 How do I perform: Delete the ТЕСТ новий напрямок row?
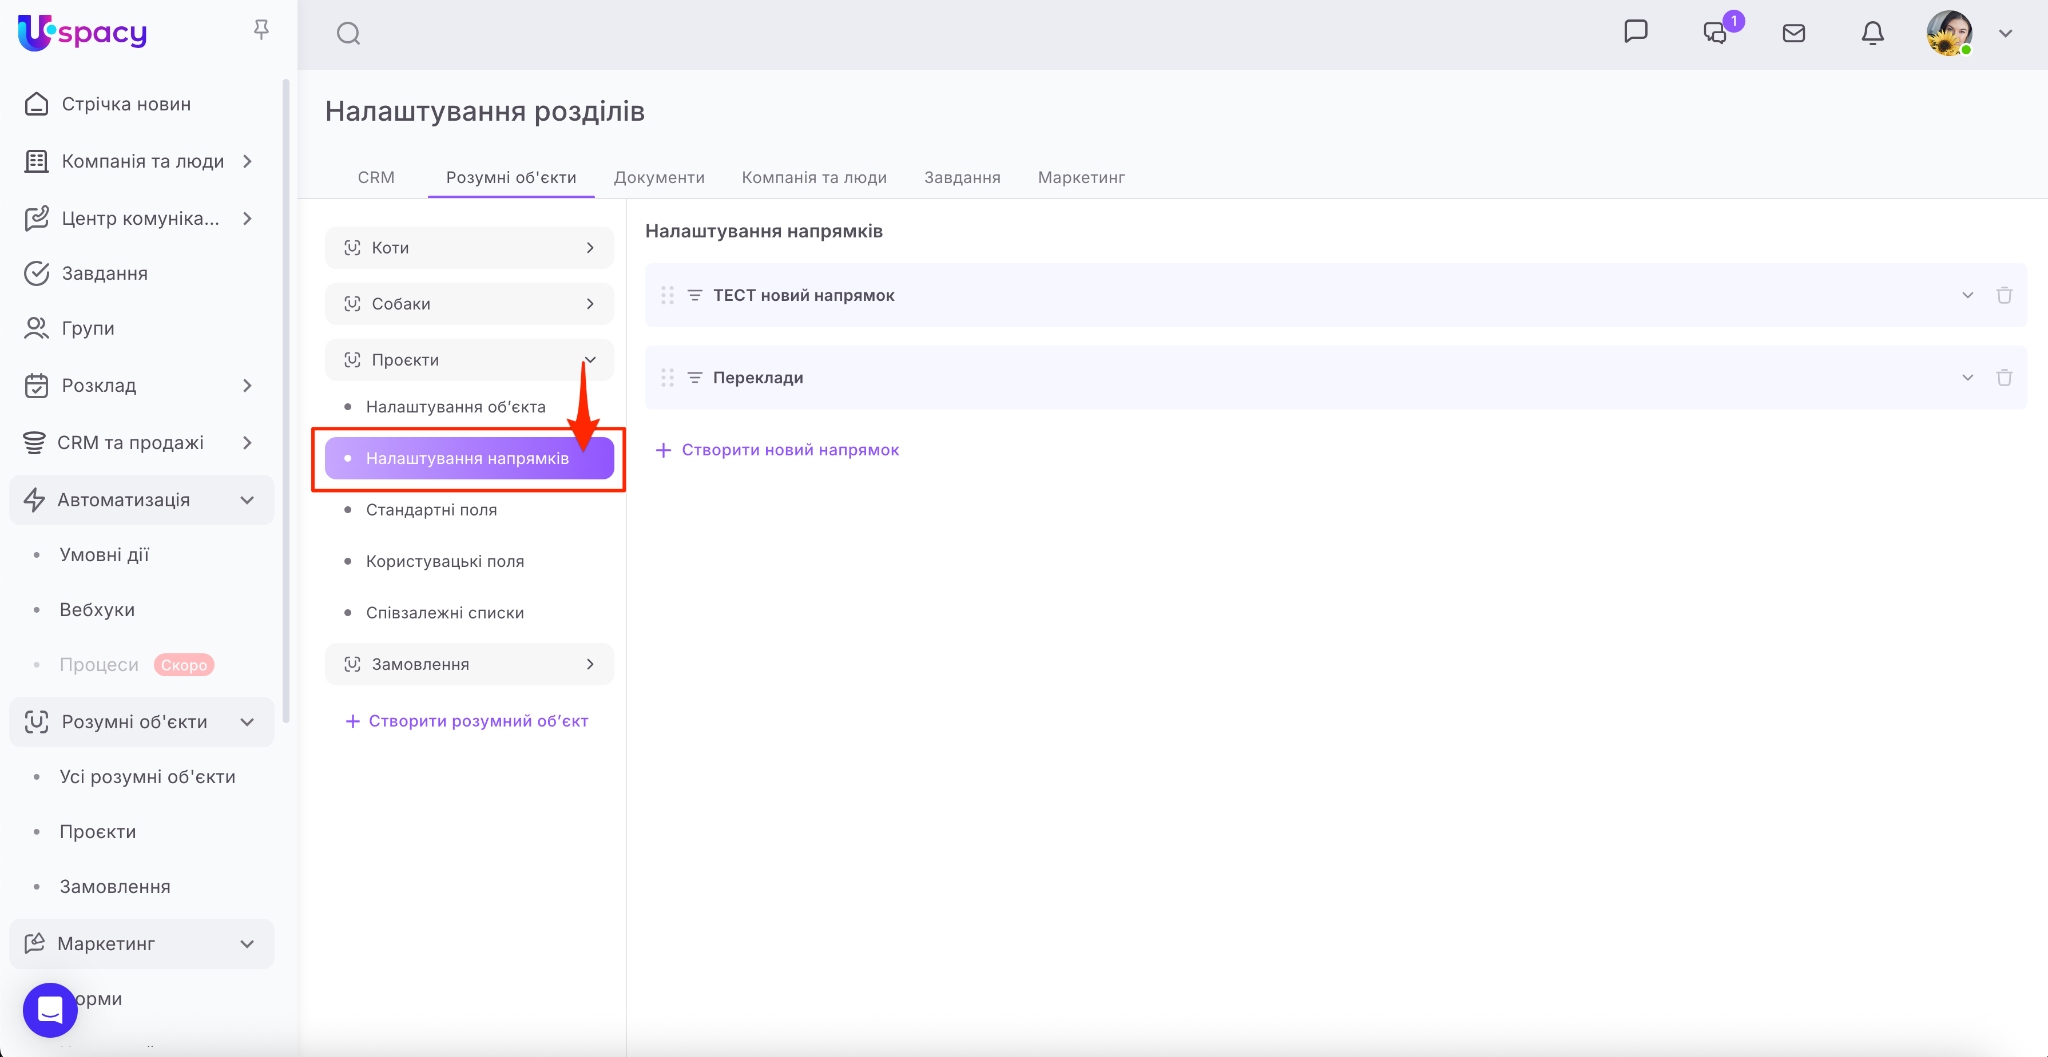pyautogui.click(x=2004, y=295)
